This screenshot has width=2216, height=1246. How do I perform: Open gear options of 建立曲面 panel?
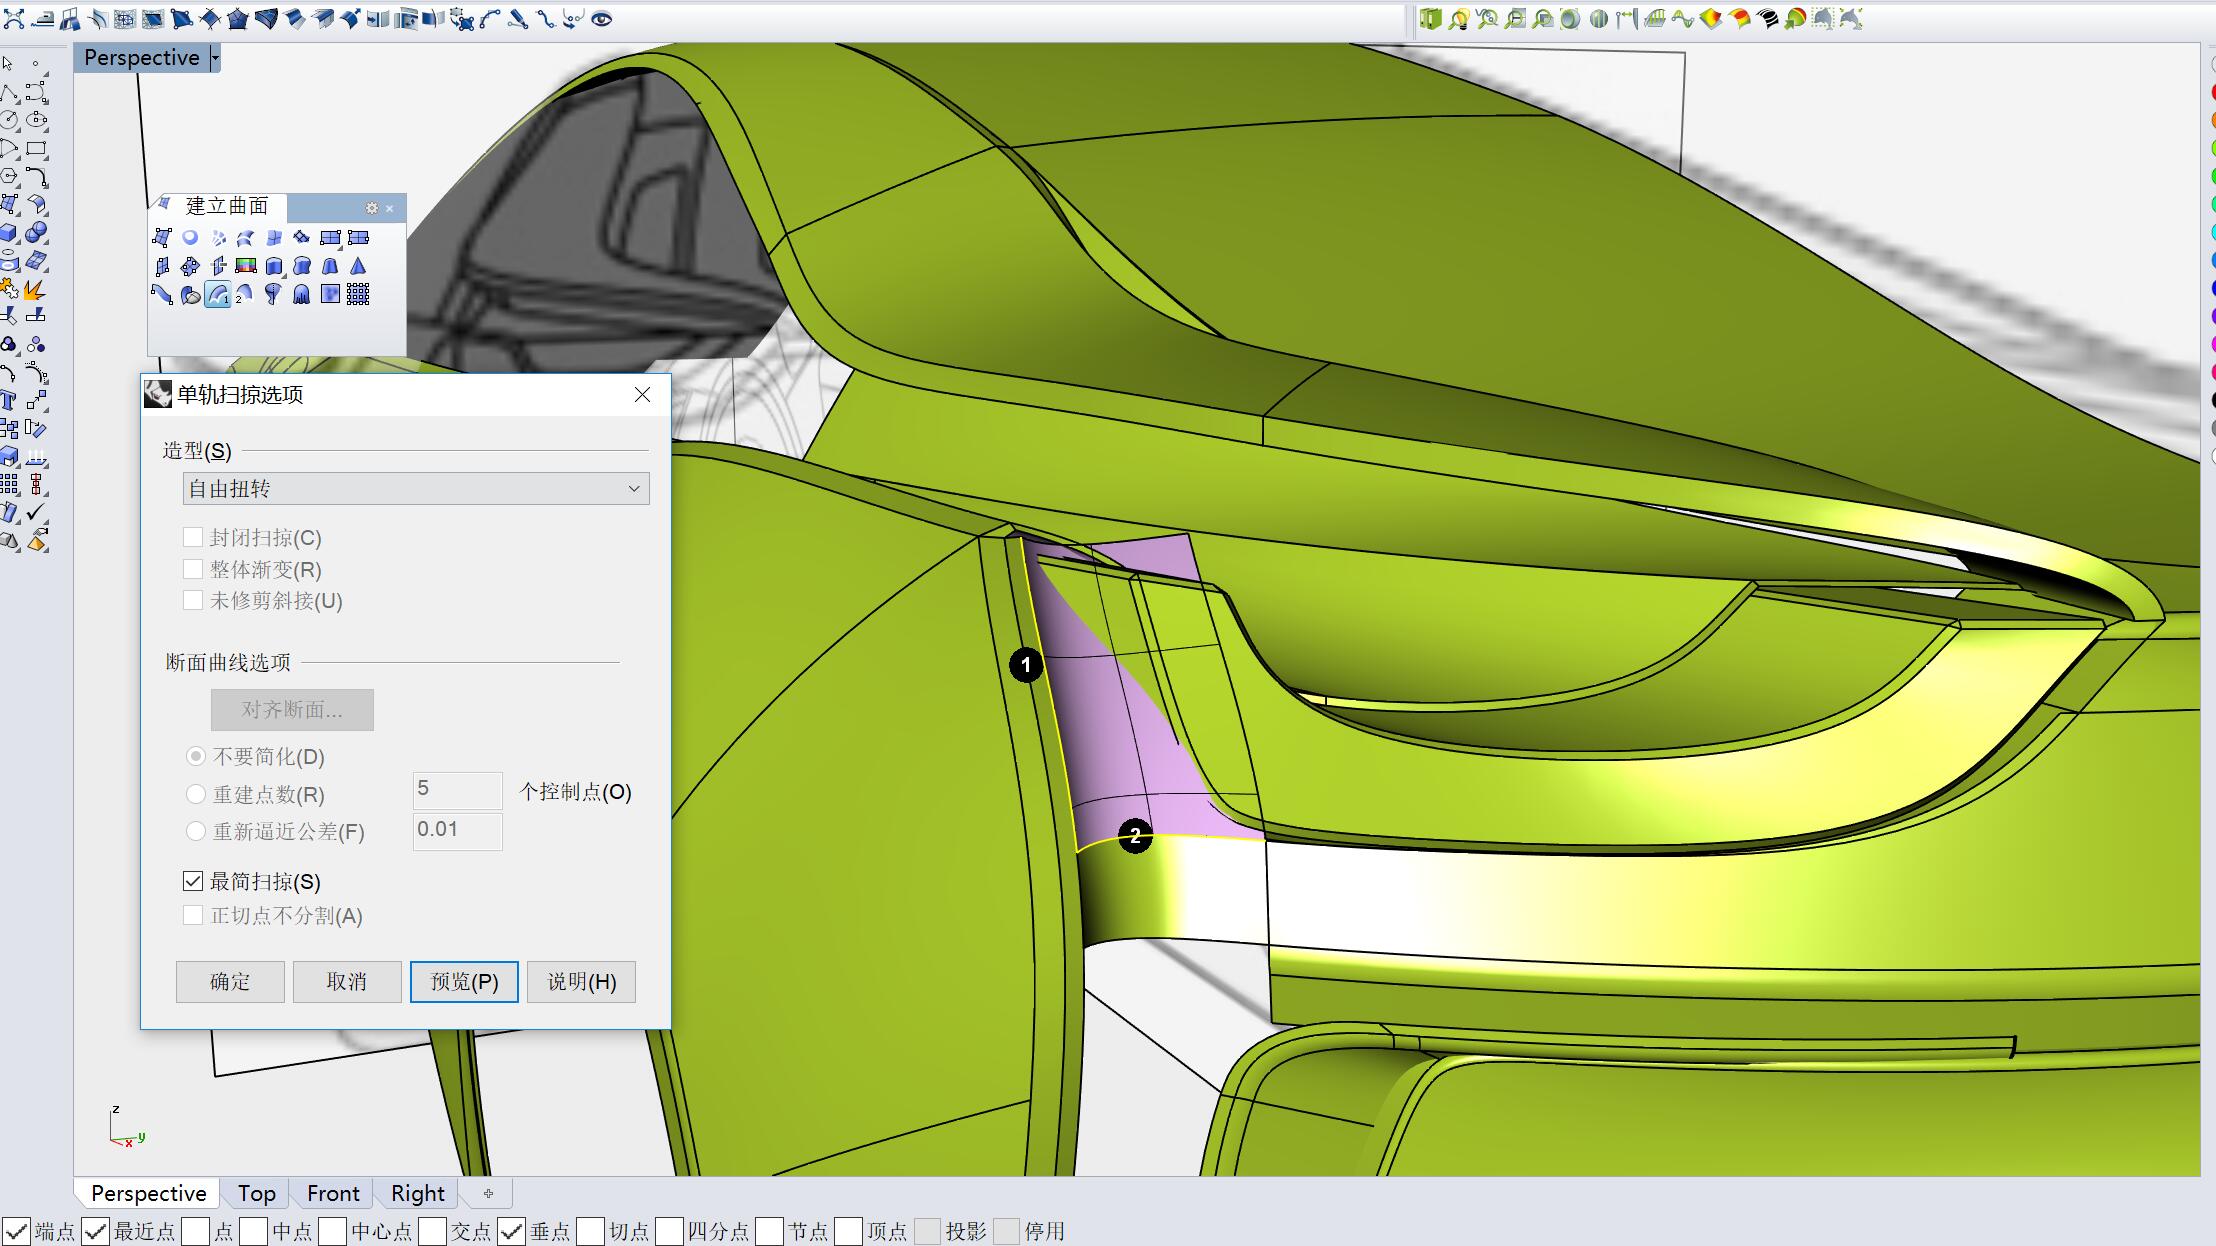pos(372,208)
